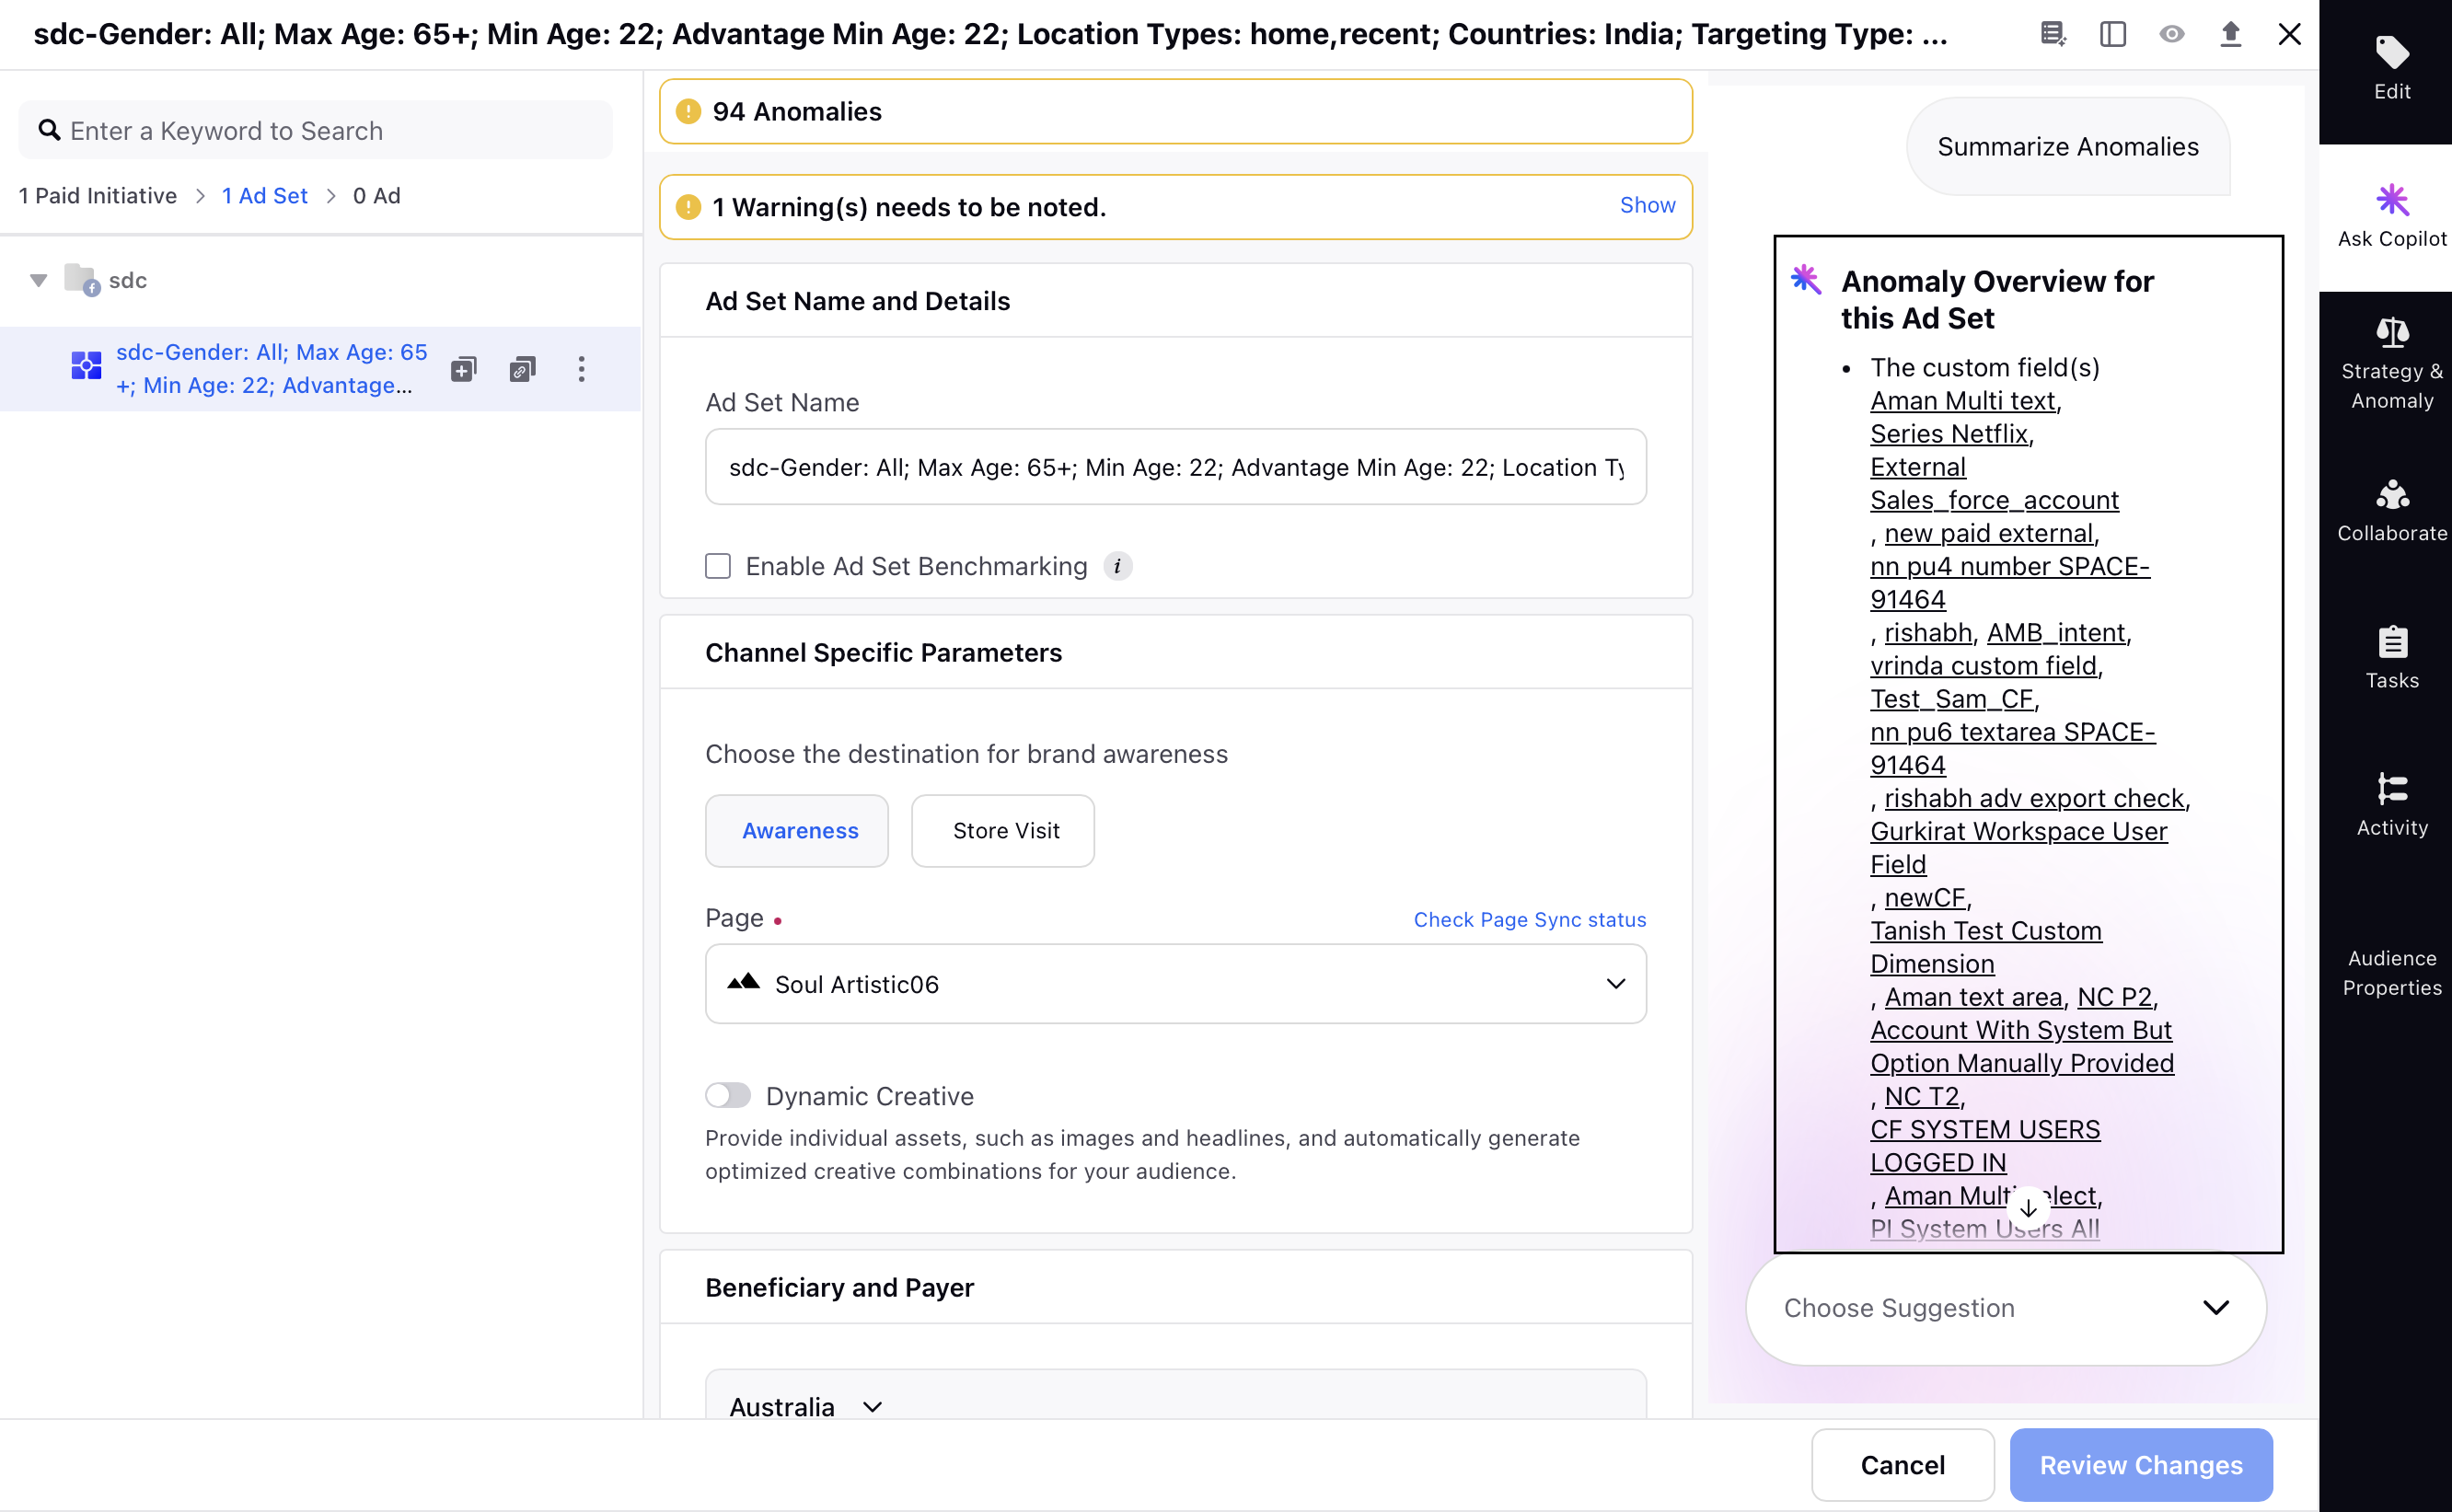Collapse the sdc tree node
Screen dimensions: 2452x1512
(38, 280)
